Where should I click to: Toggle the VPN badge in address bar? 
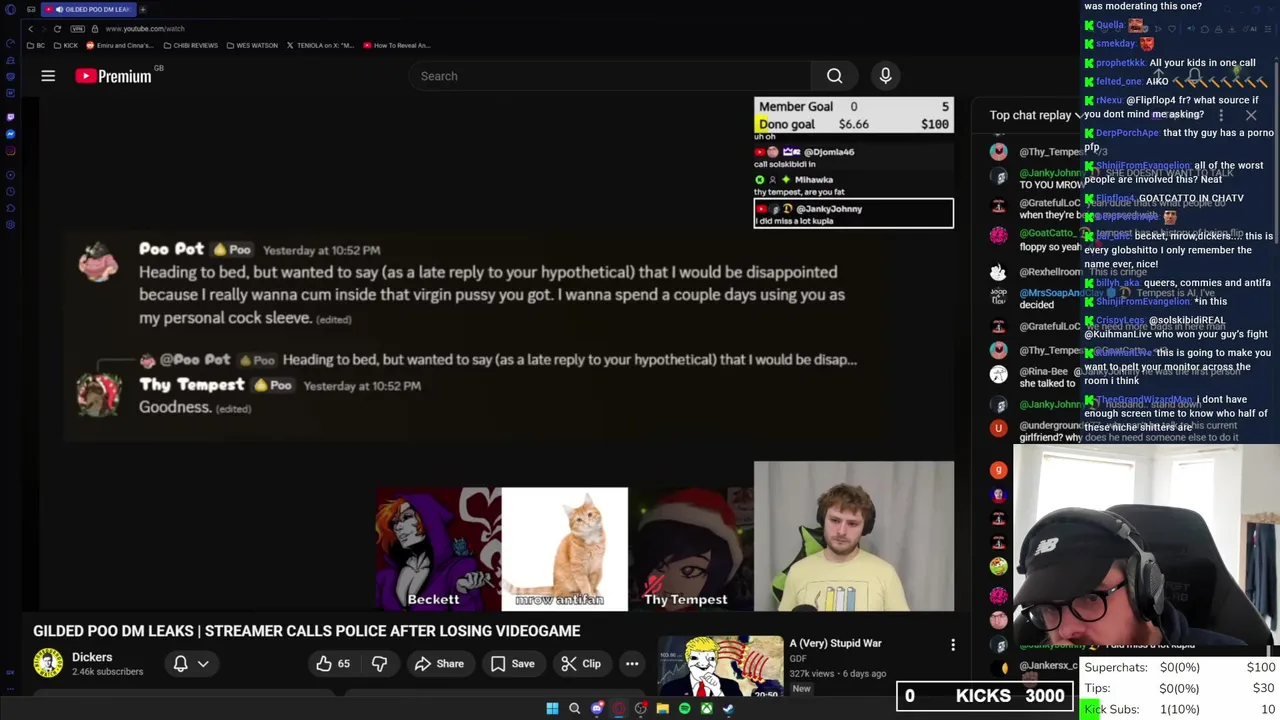pyautogui.click(x=77, y=28)
